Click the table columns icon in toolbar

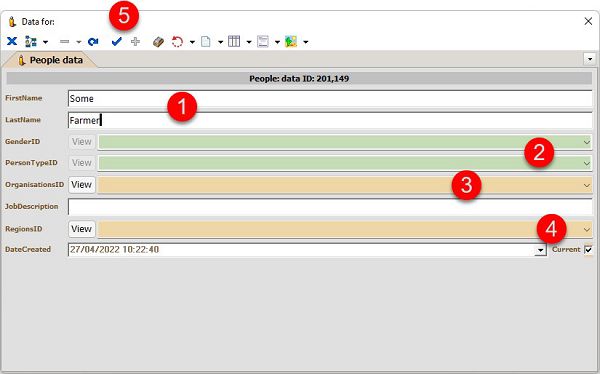point(234,41)
